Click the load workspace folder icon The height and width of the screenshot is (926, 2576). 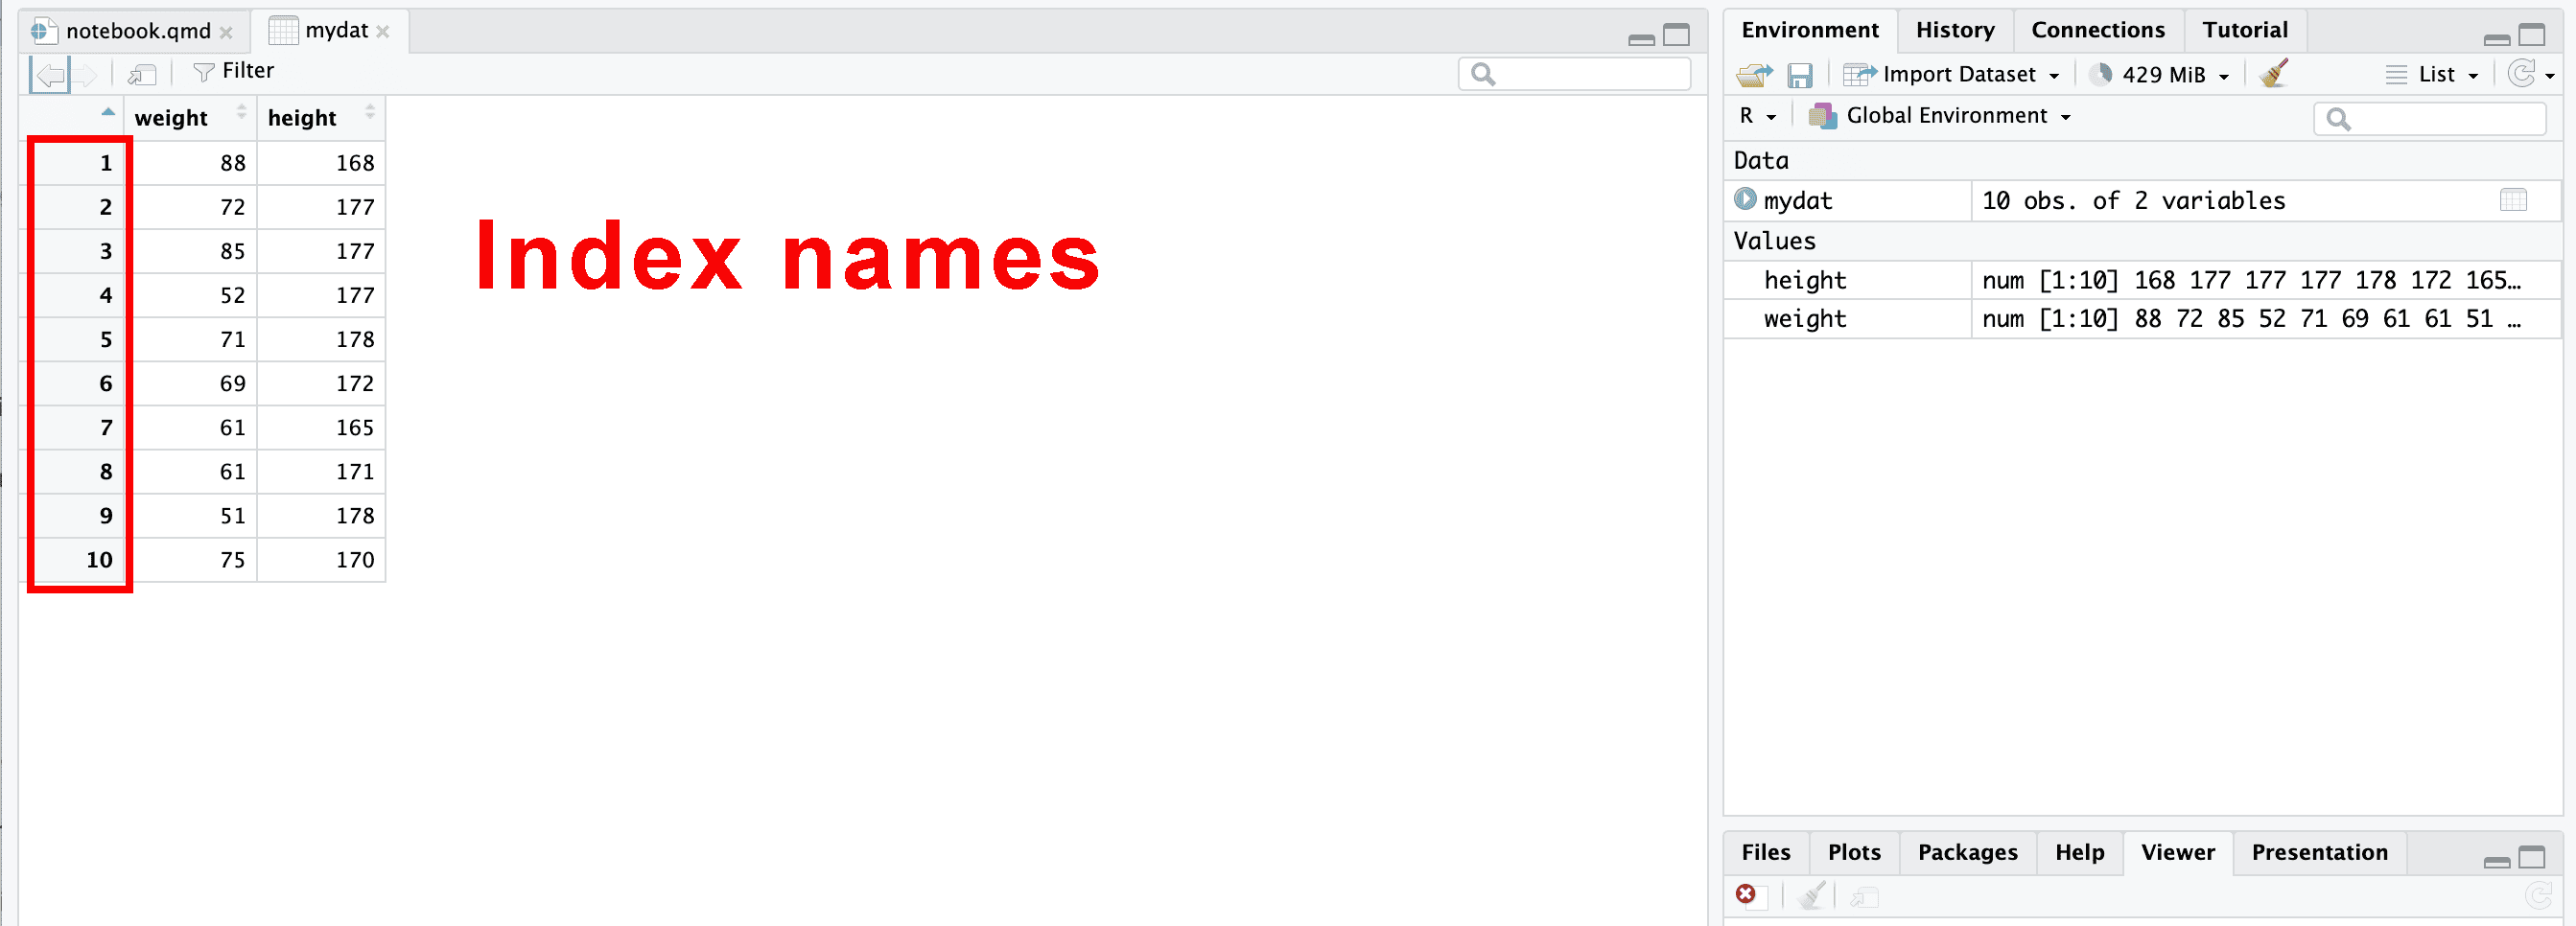(x=1754, y=75)
